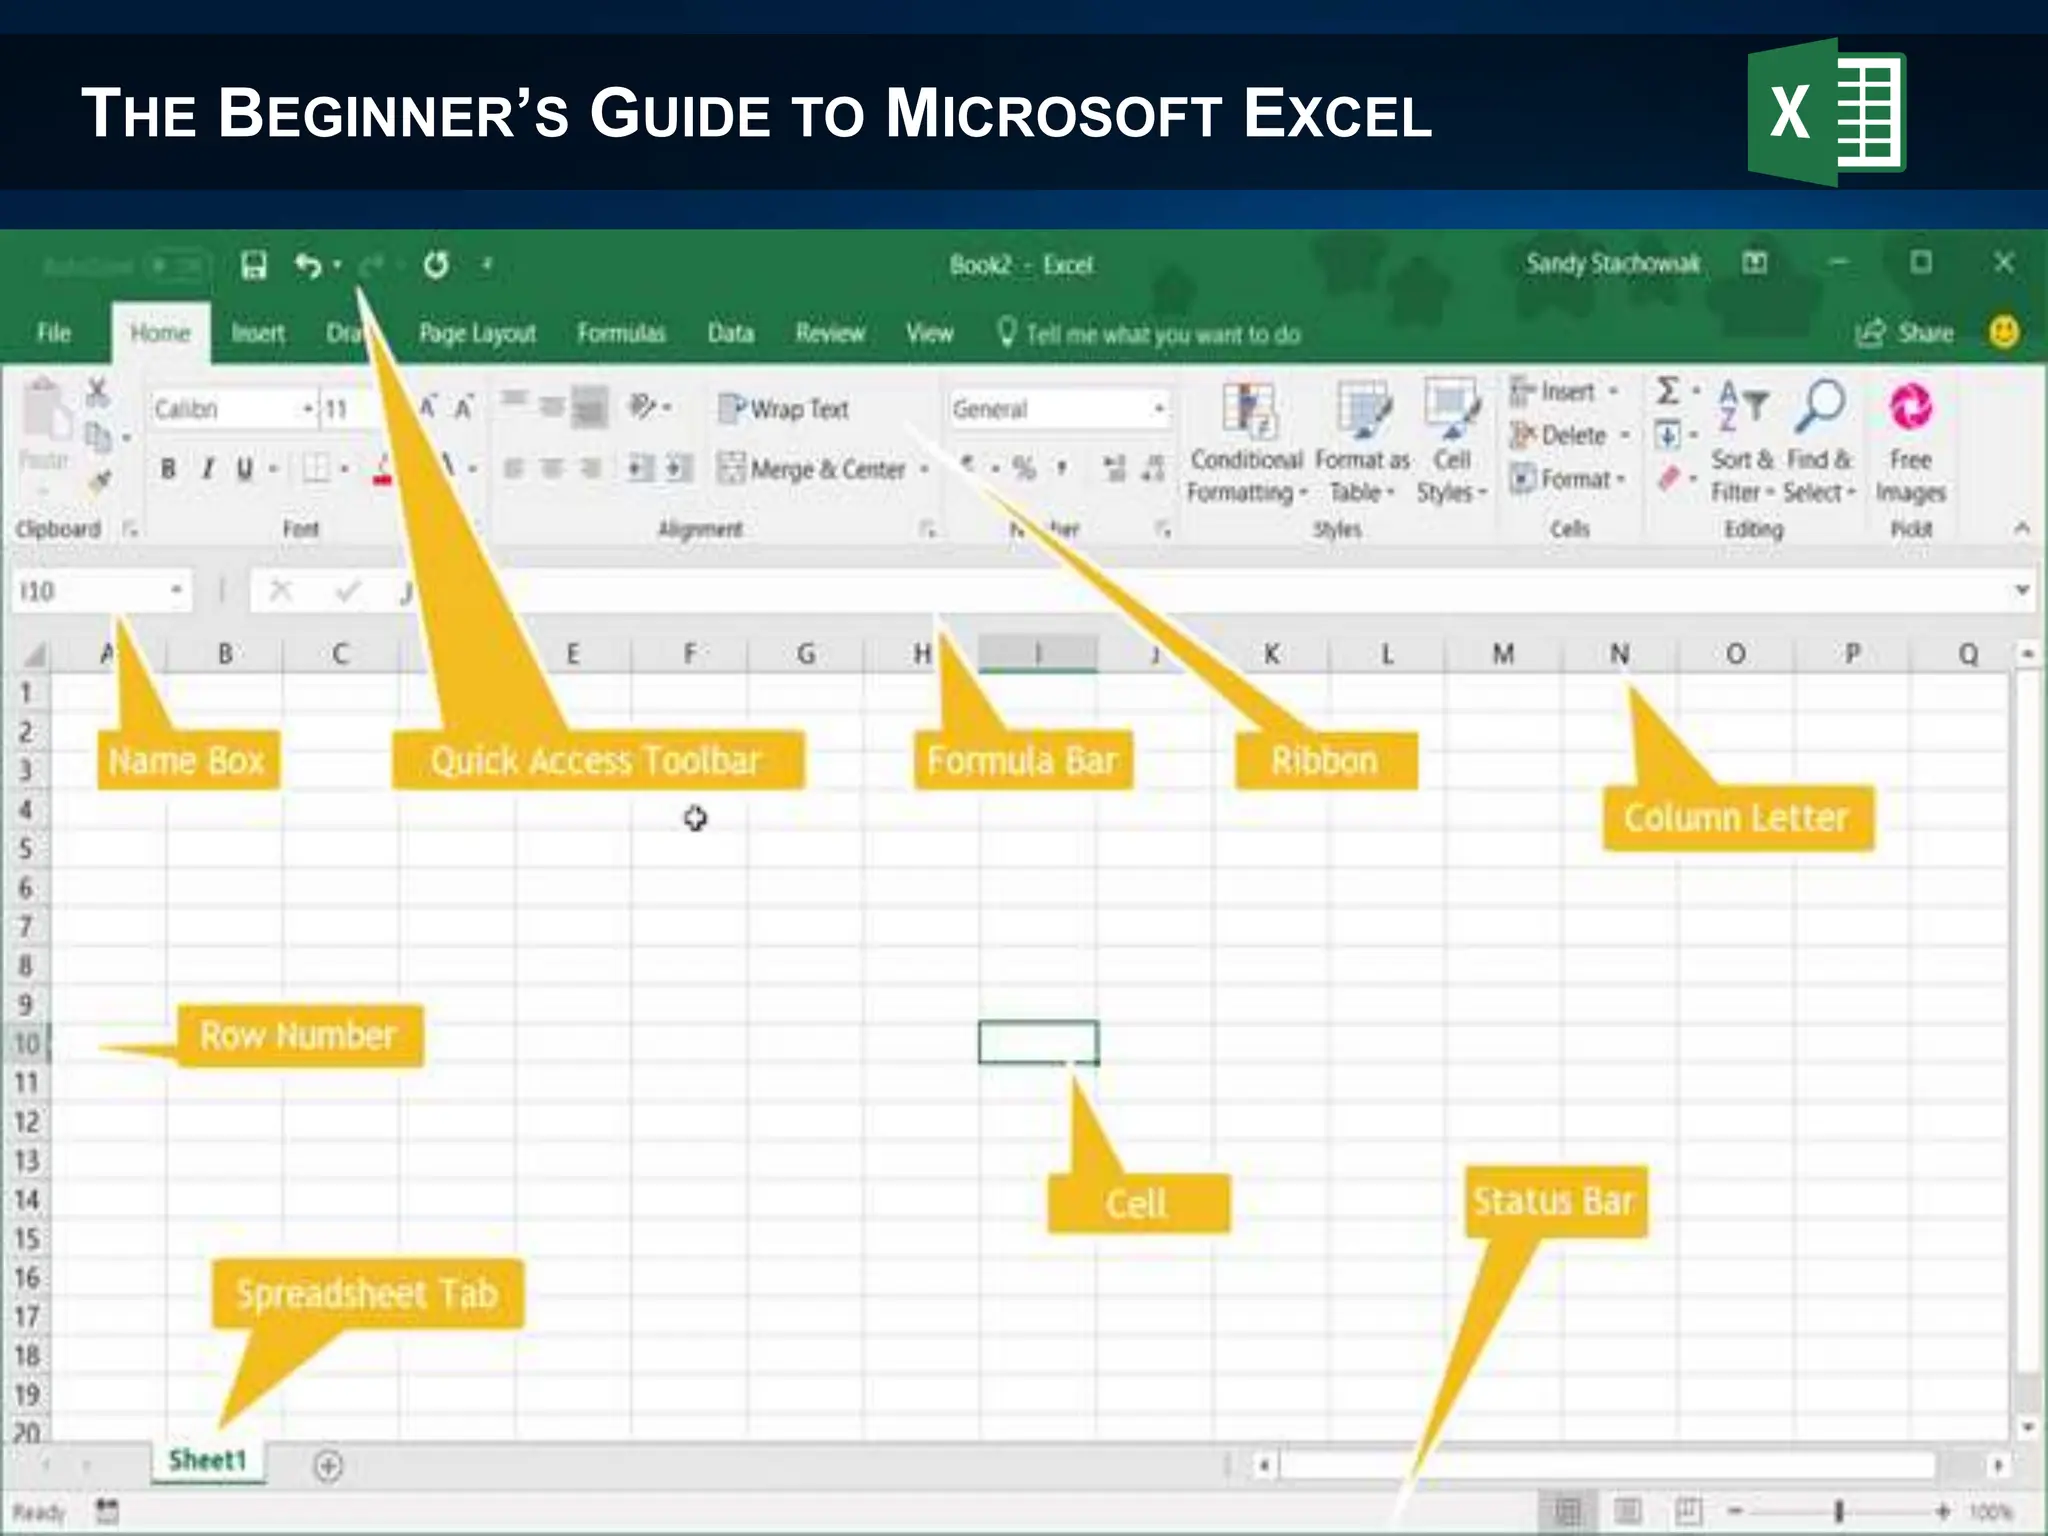This screenshot has width=2048, height=1536.
Task: Click Page Layout view icon in status bar
Action: coord(1628,1511)
